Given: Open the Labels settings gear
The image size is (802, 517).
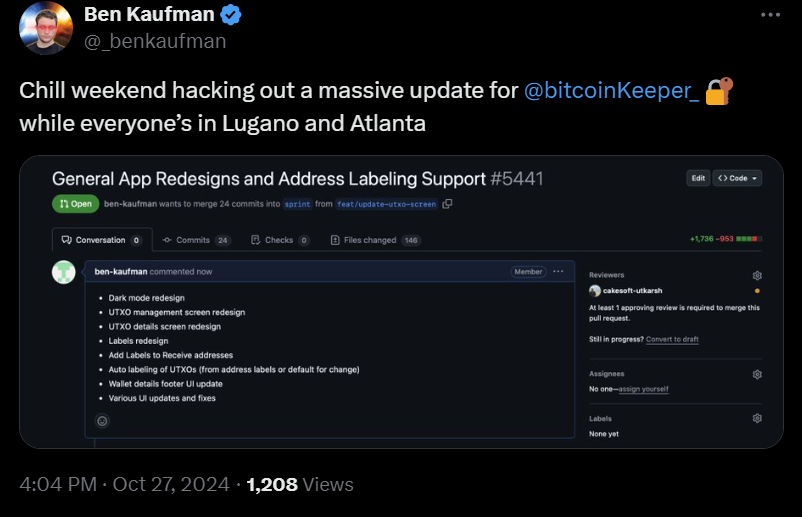Looking at the screenshot, I should coord(757,418).
